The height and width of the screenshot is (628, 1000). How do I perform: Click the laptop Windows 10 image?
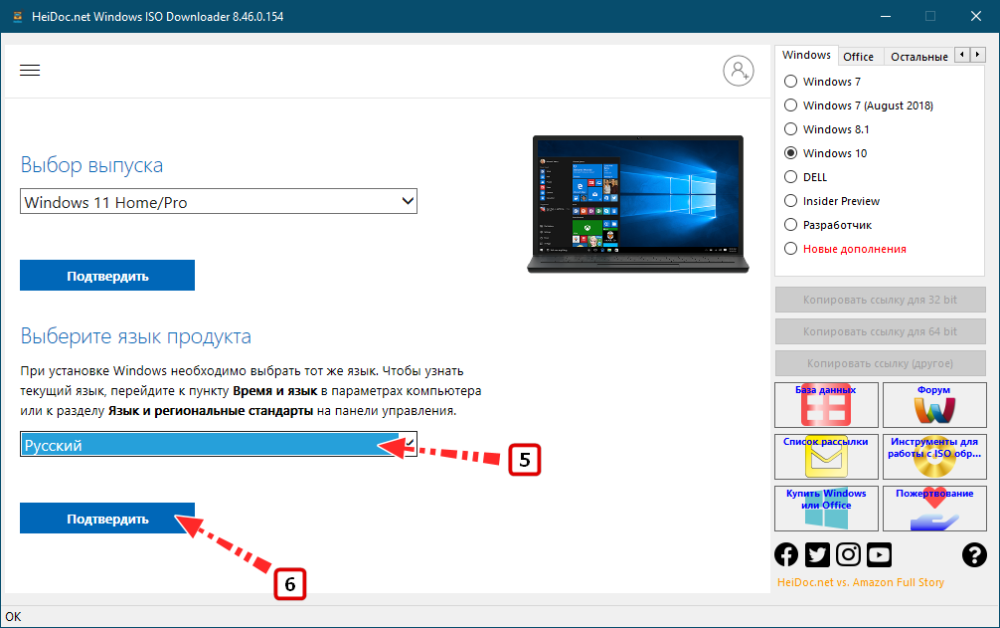(638, 204)
